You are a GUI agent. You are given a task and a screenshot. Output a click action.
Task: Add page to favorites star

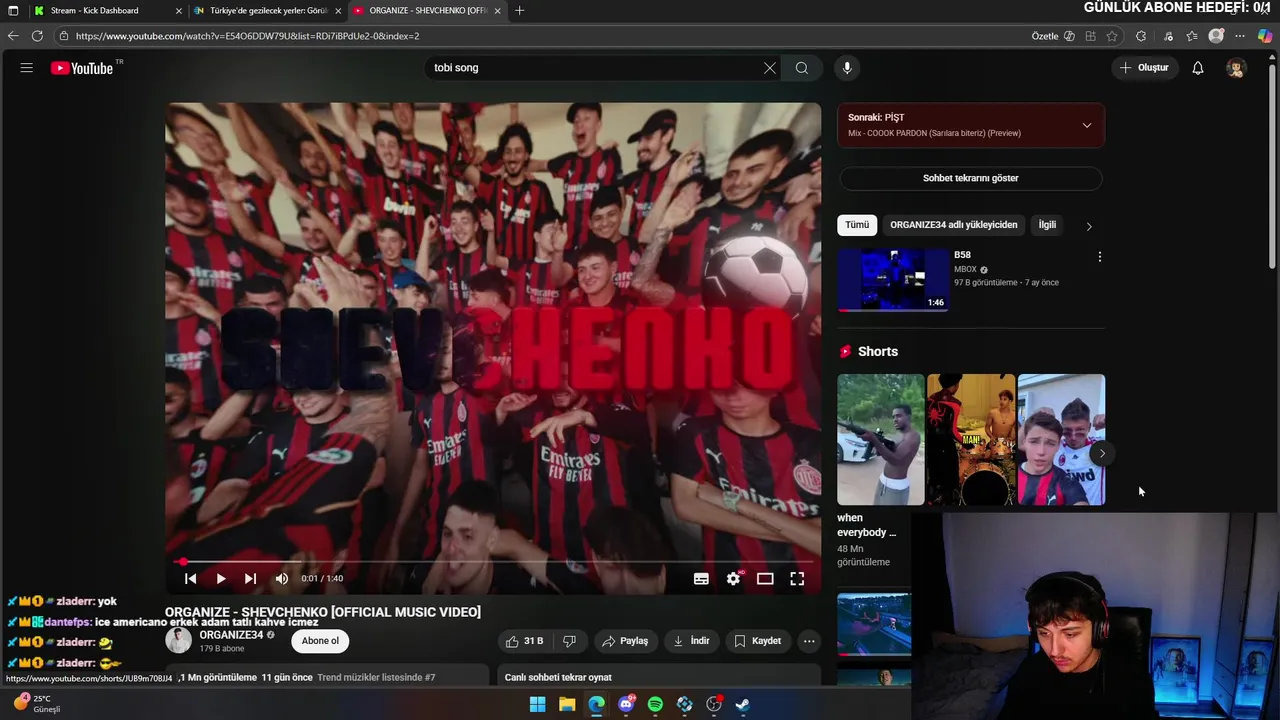pyautogui.click(x=1112, y=36)
